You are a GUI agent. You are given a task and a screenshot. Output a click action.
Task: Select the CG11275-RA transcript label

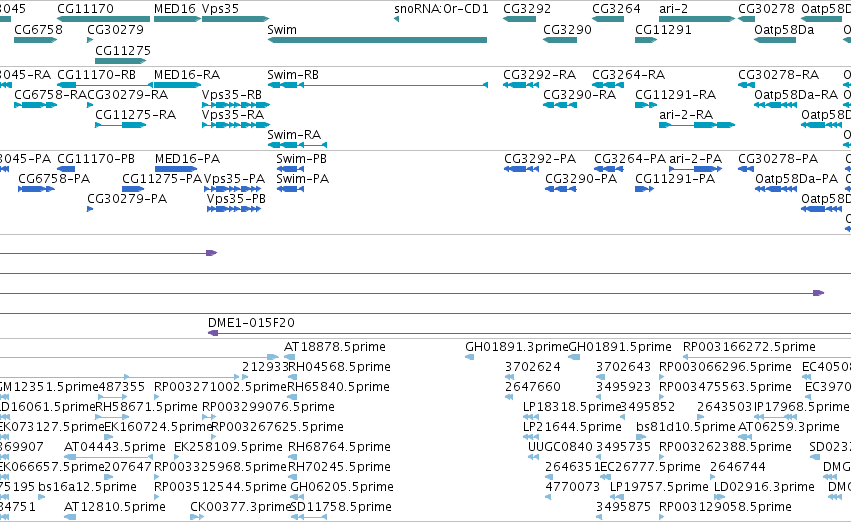click(135, 114)
